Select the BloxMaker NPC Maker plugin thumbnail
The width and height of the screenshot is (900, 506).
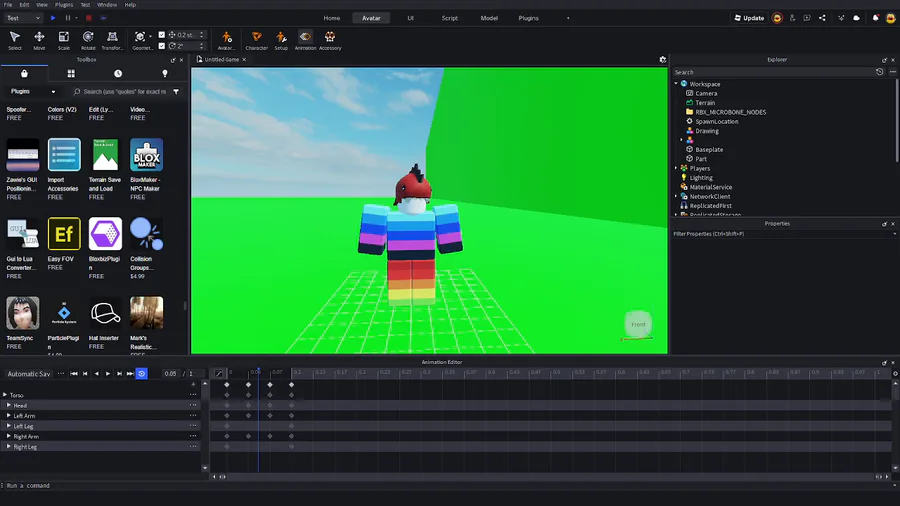click(x=146, y=154)
